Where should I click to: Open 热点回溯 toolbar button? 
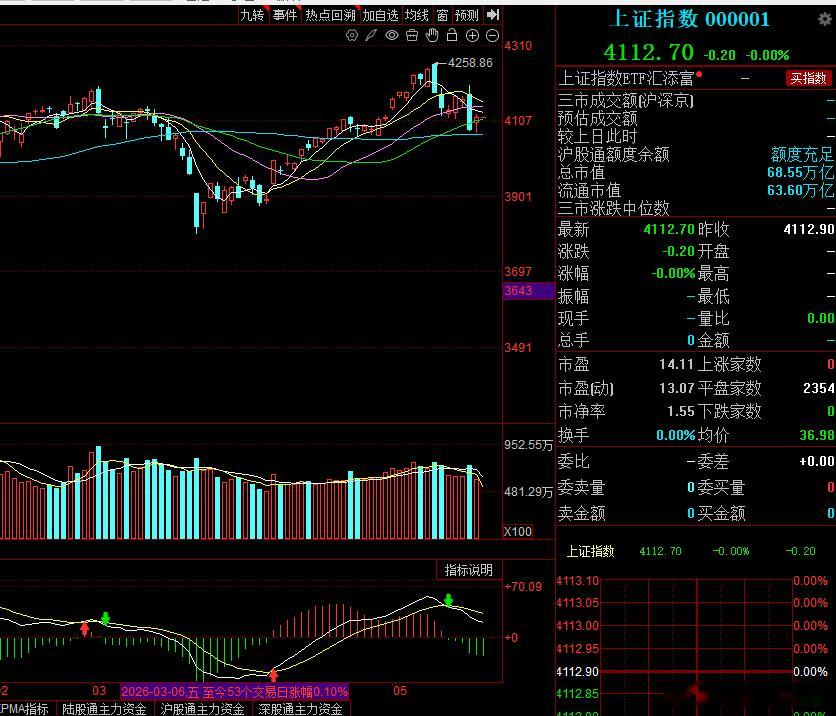click(x=330, y=15)
